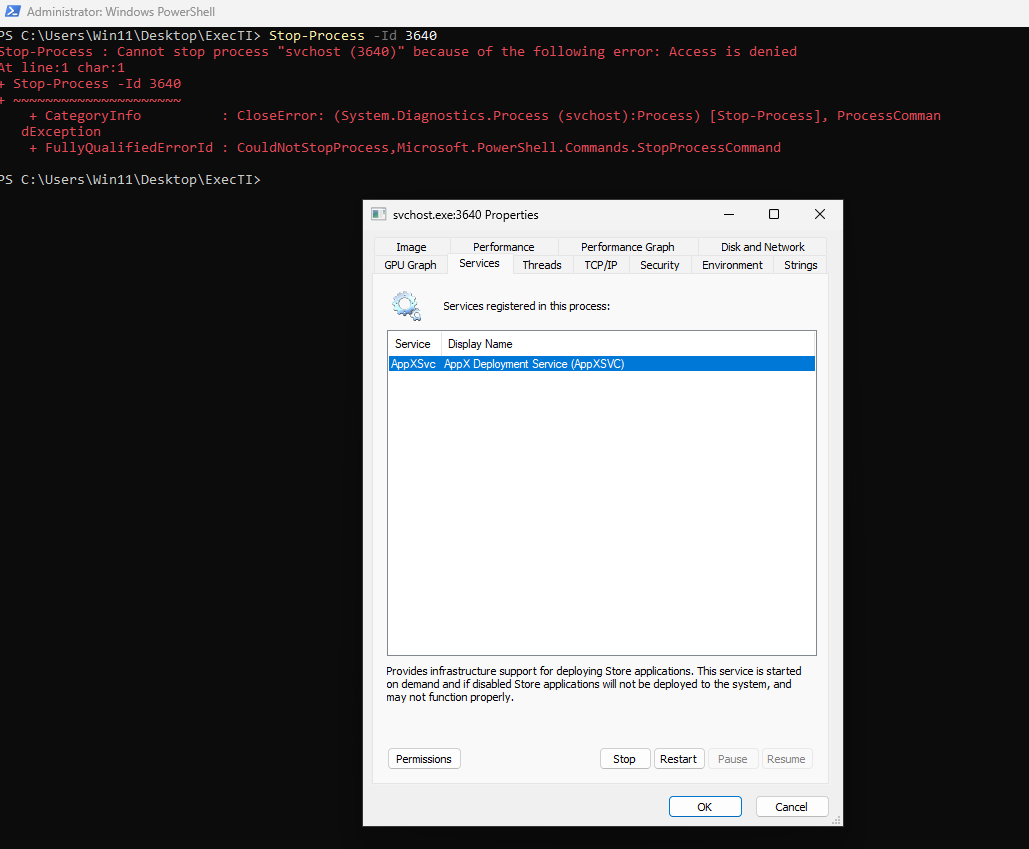Click the Permissions button
The width and height of the screenshot is (1029, 849).
point(424,759)
